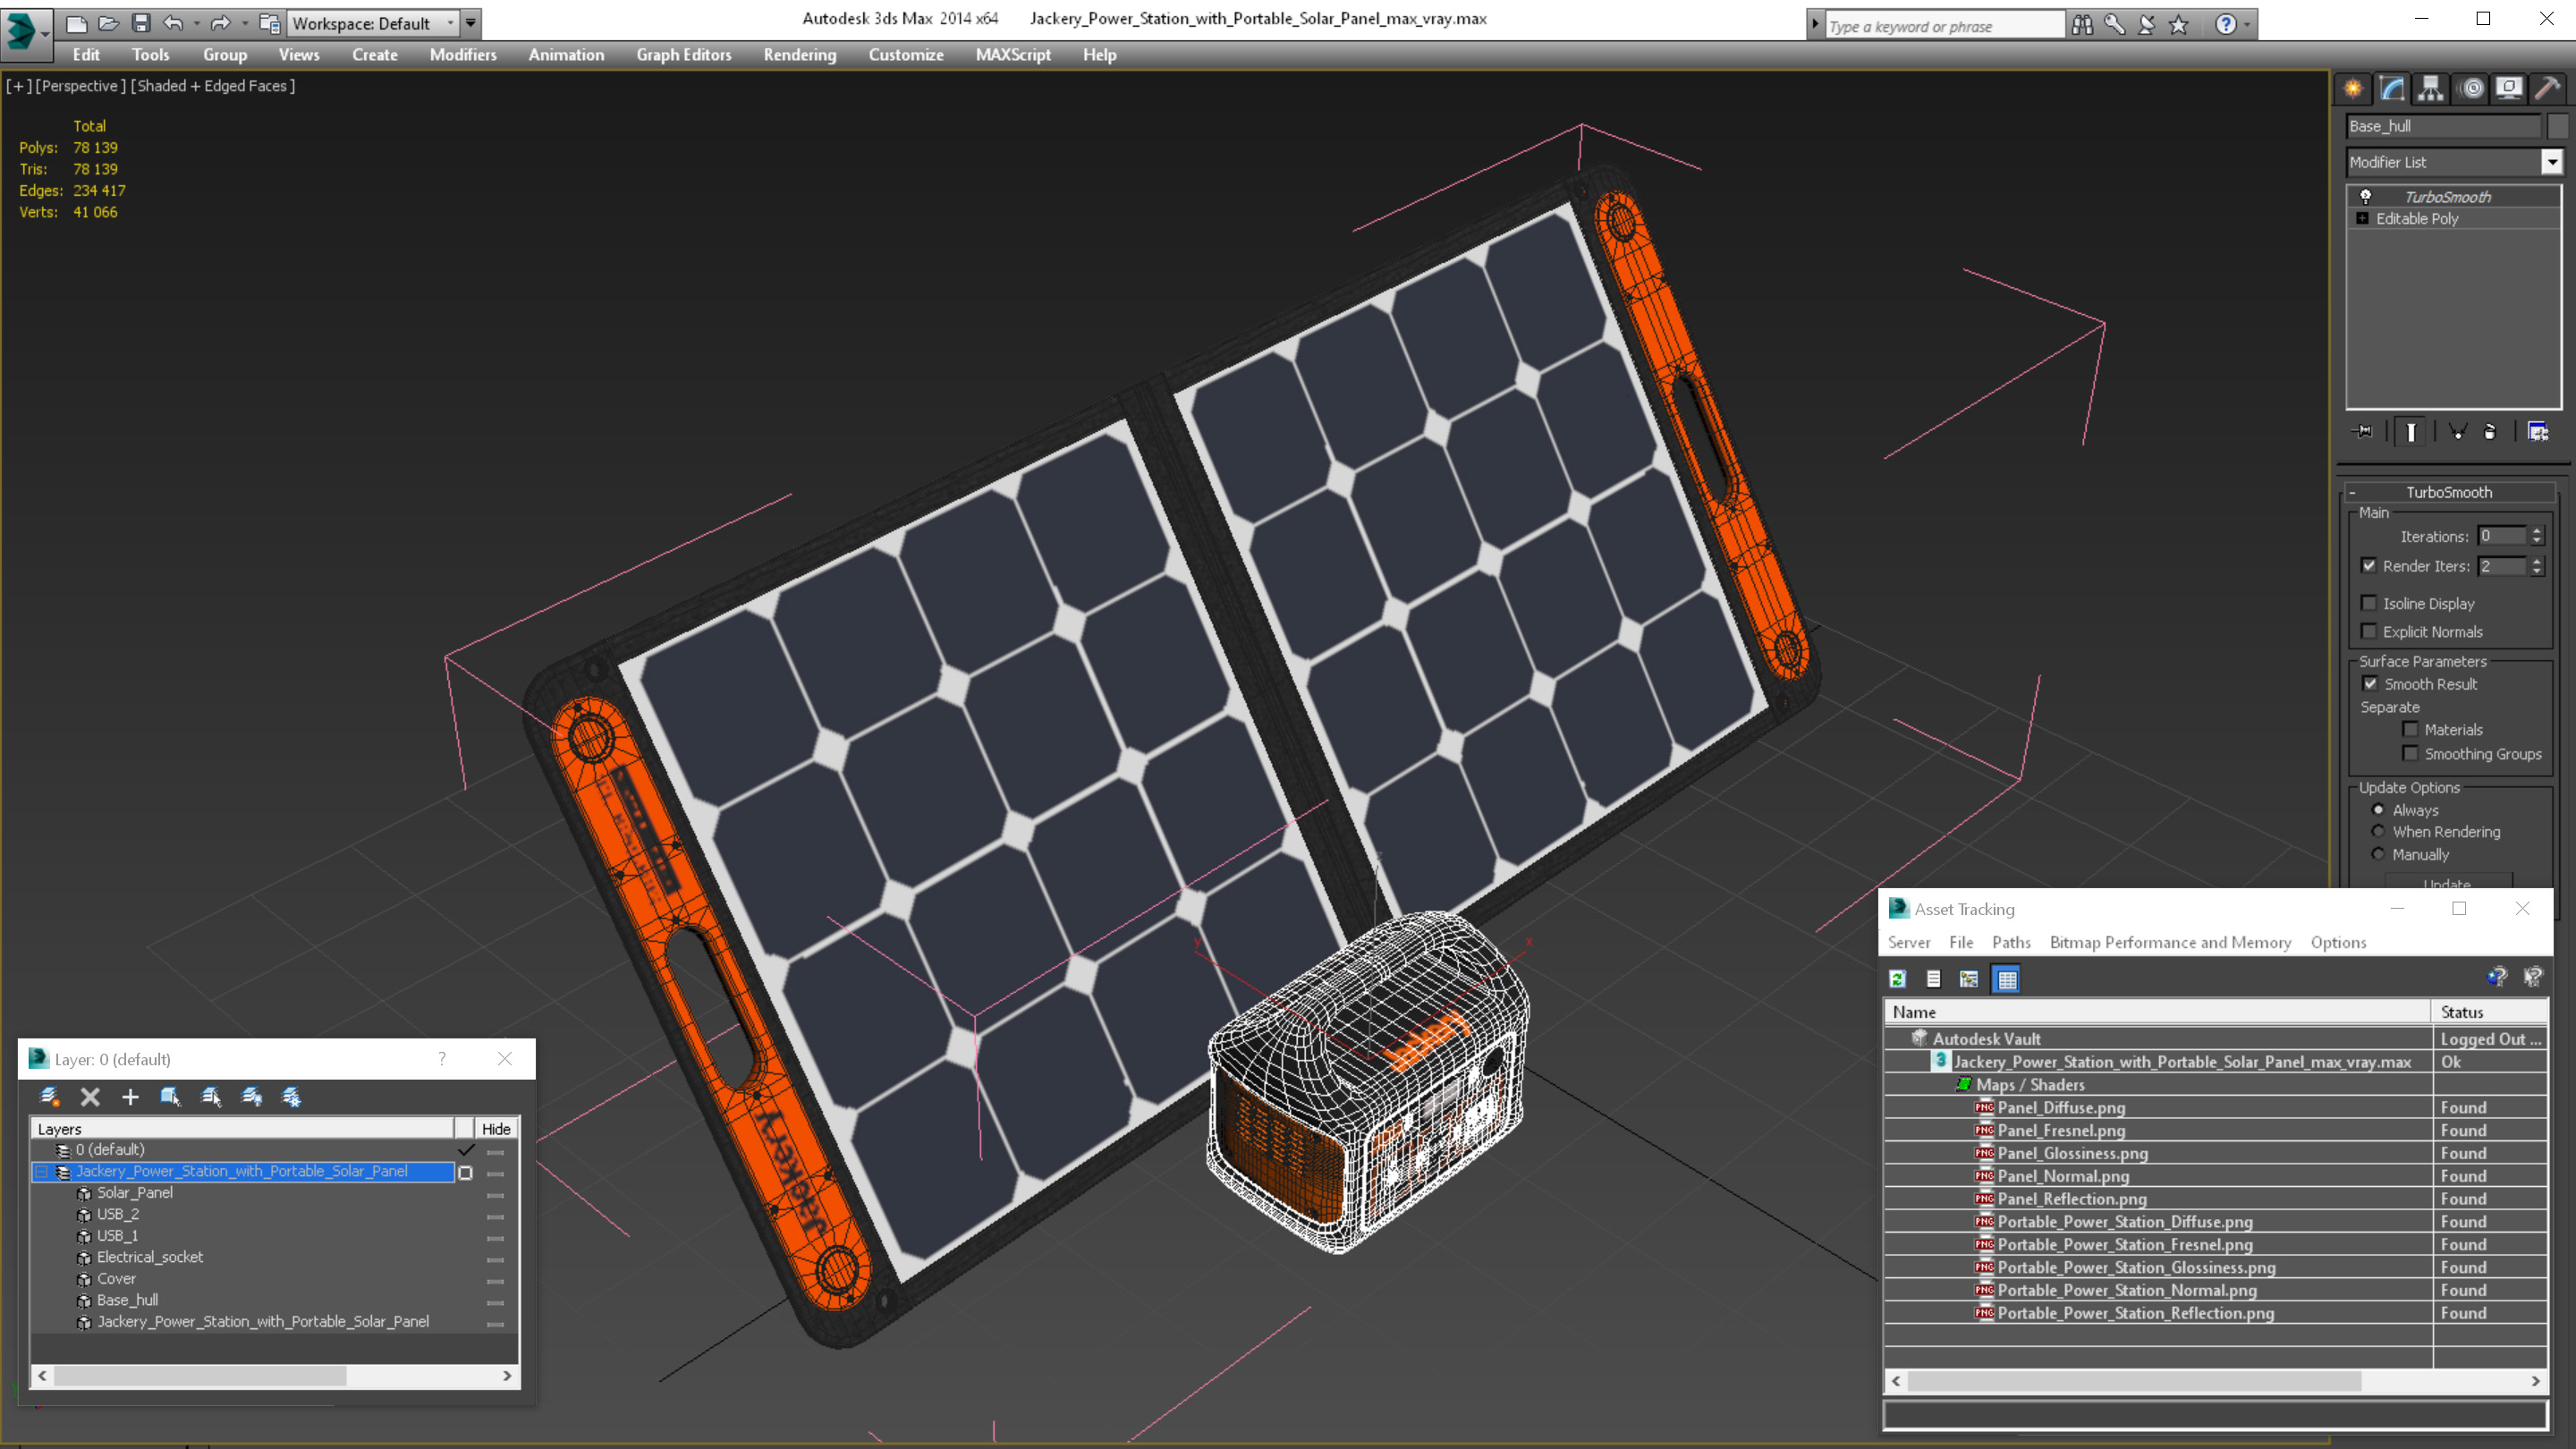Switch Asset Tracking to Tree View icon
Viewport: 2576px width, 1449px height.
tap(1969, 979)
